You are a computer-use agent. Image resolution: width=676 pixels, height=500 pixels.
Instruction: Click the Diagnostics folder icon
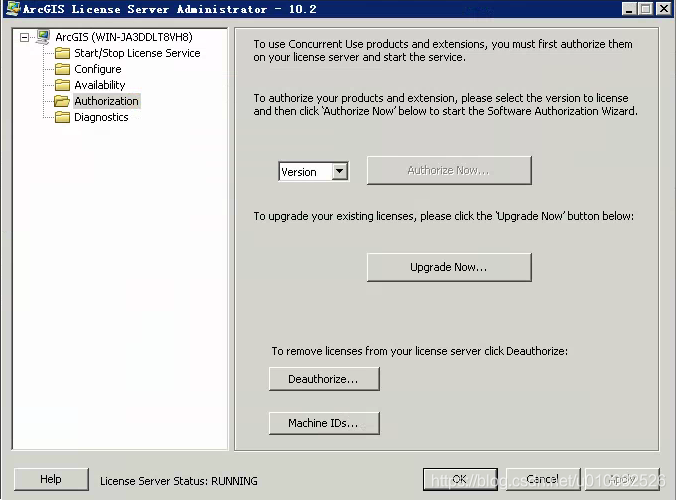pyautogui.click(x=63, y=117)
